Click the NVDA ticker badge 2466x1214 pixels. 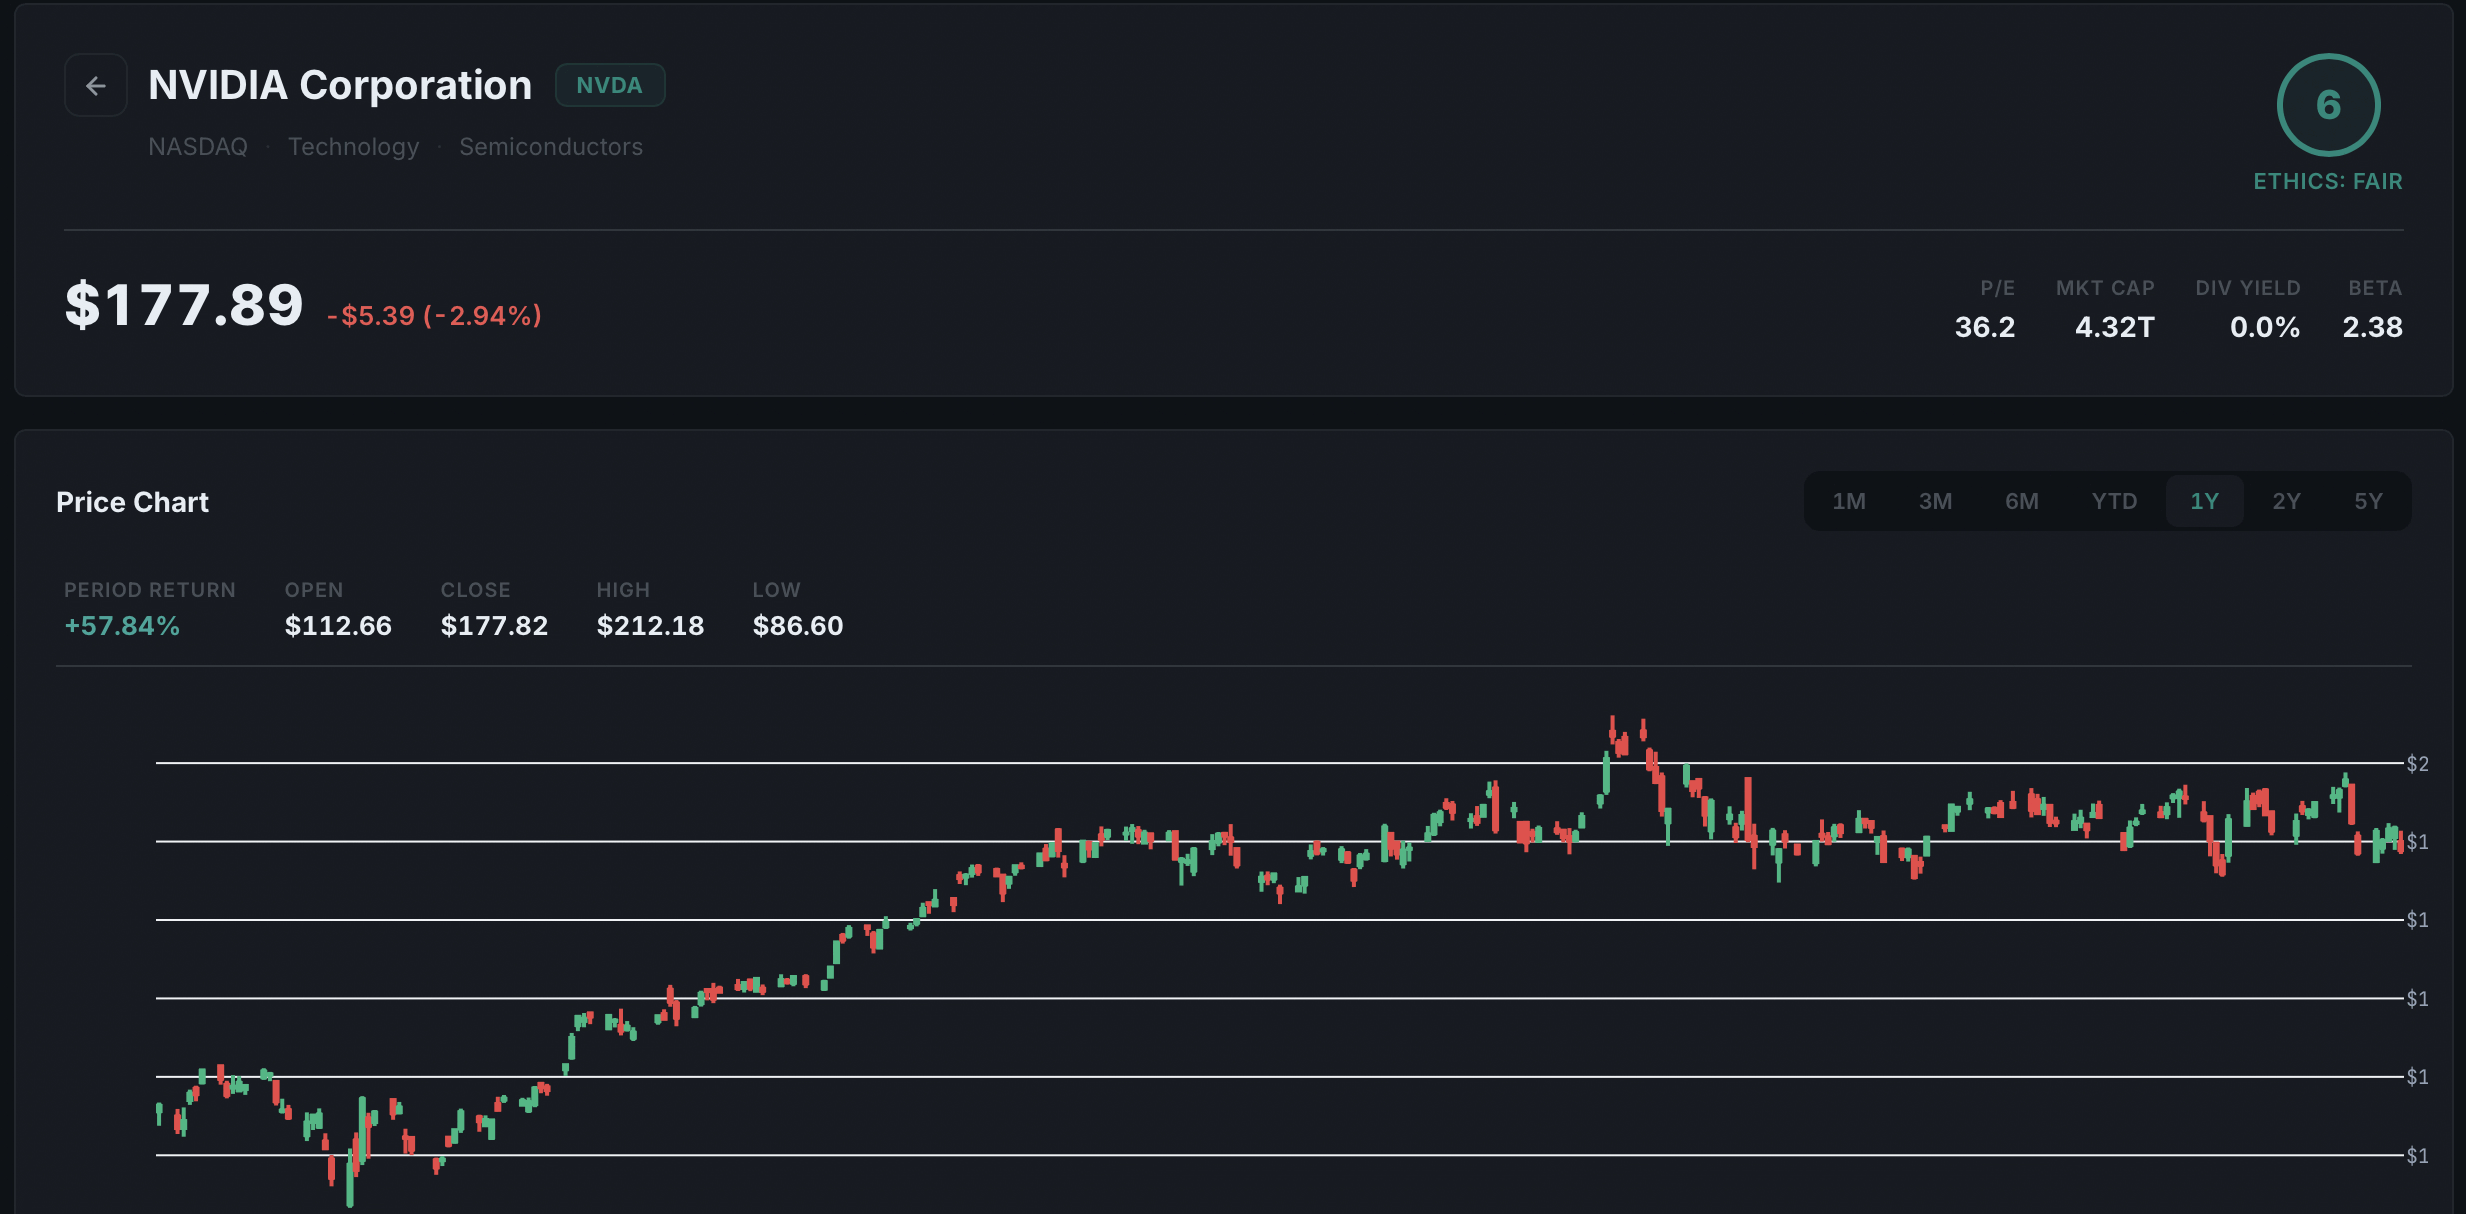point(609,85)
